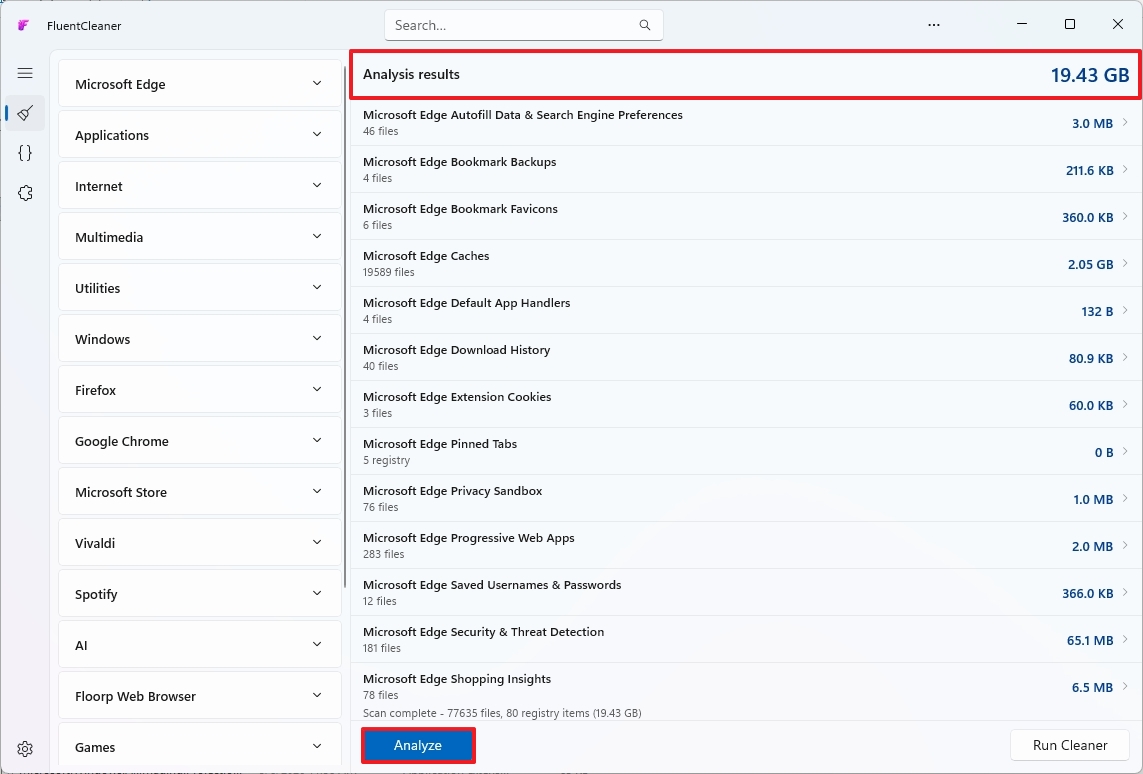Open the three-dot more options menu
The width and height of the screenshot is (1143, 774).
tap(934, 25)
